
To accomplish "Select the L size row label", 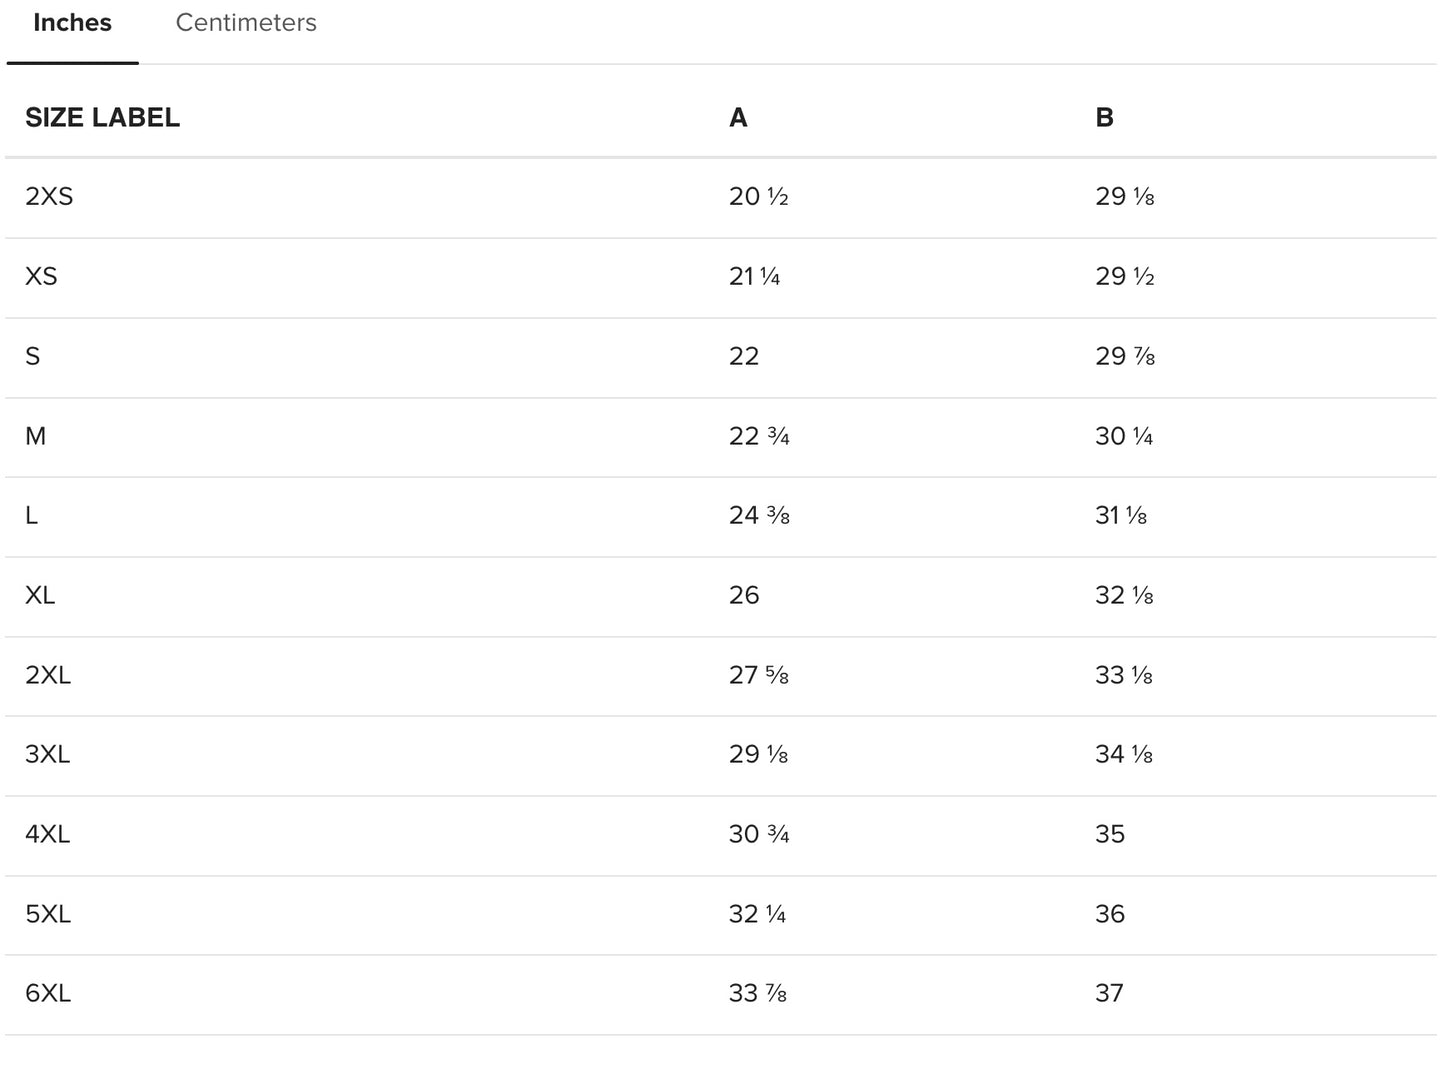I will (31, 516).
